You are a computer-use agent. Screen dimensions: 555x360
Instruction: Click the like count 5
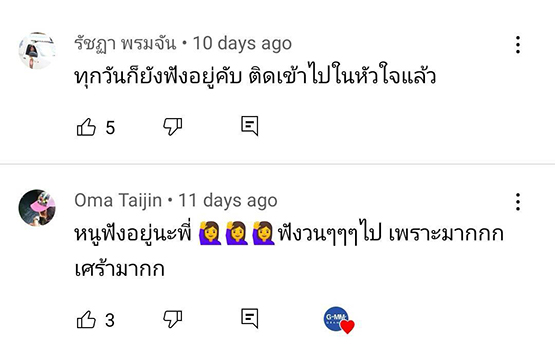tap(110, 127)
